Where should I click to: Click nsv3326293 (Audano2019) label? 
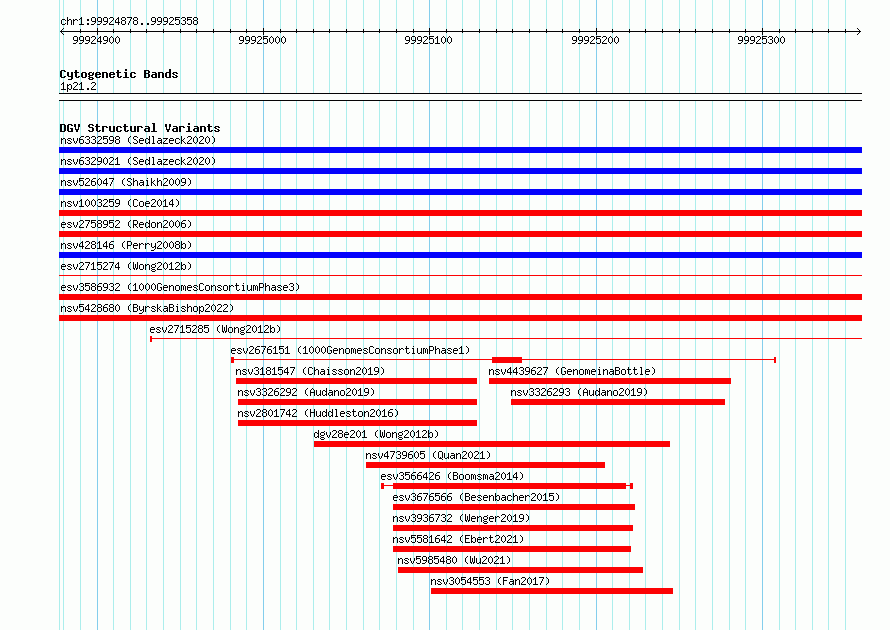point(579,392)
